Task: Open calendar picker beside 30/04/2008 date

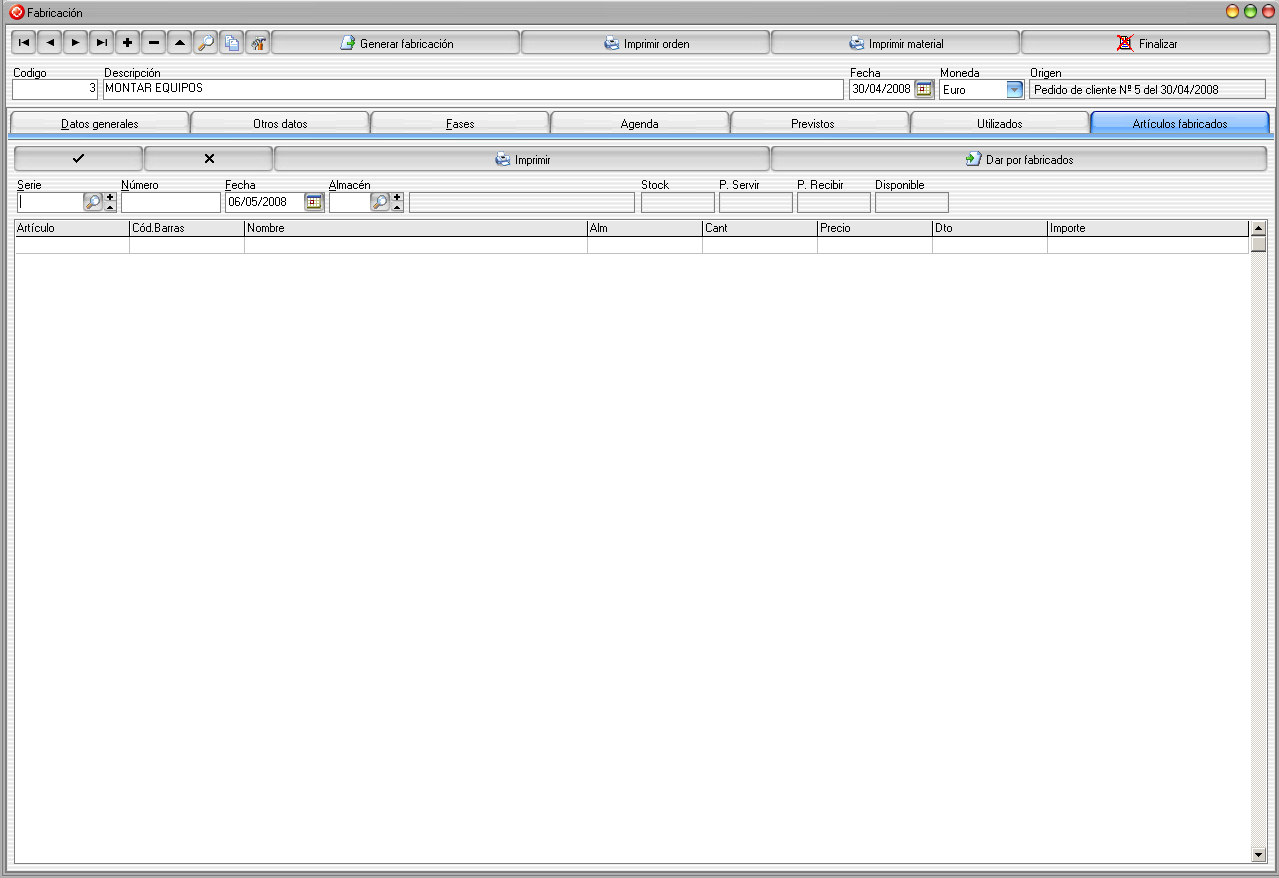Action: [x=924, y=89]
